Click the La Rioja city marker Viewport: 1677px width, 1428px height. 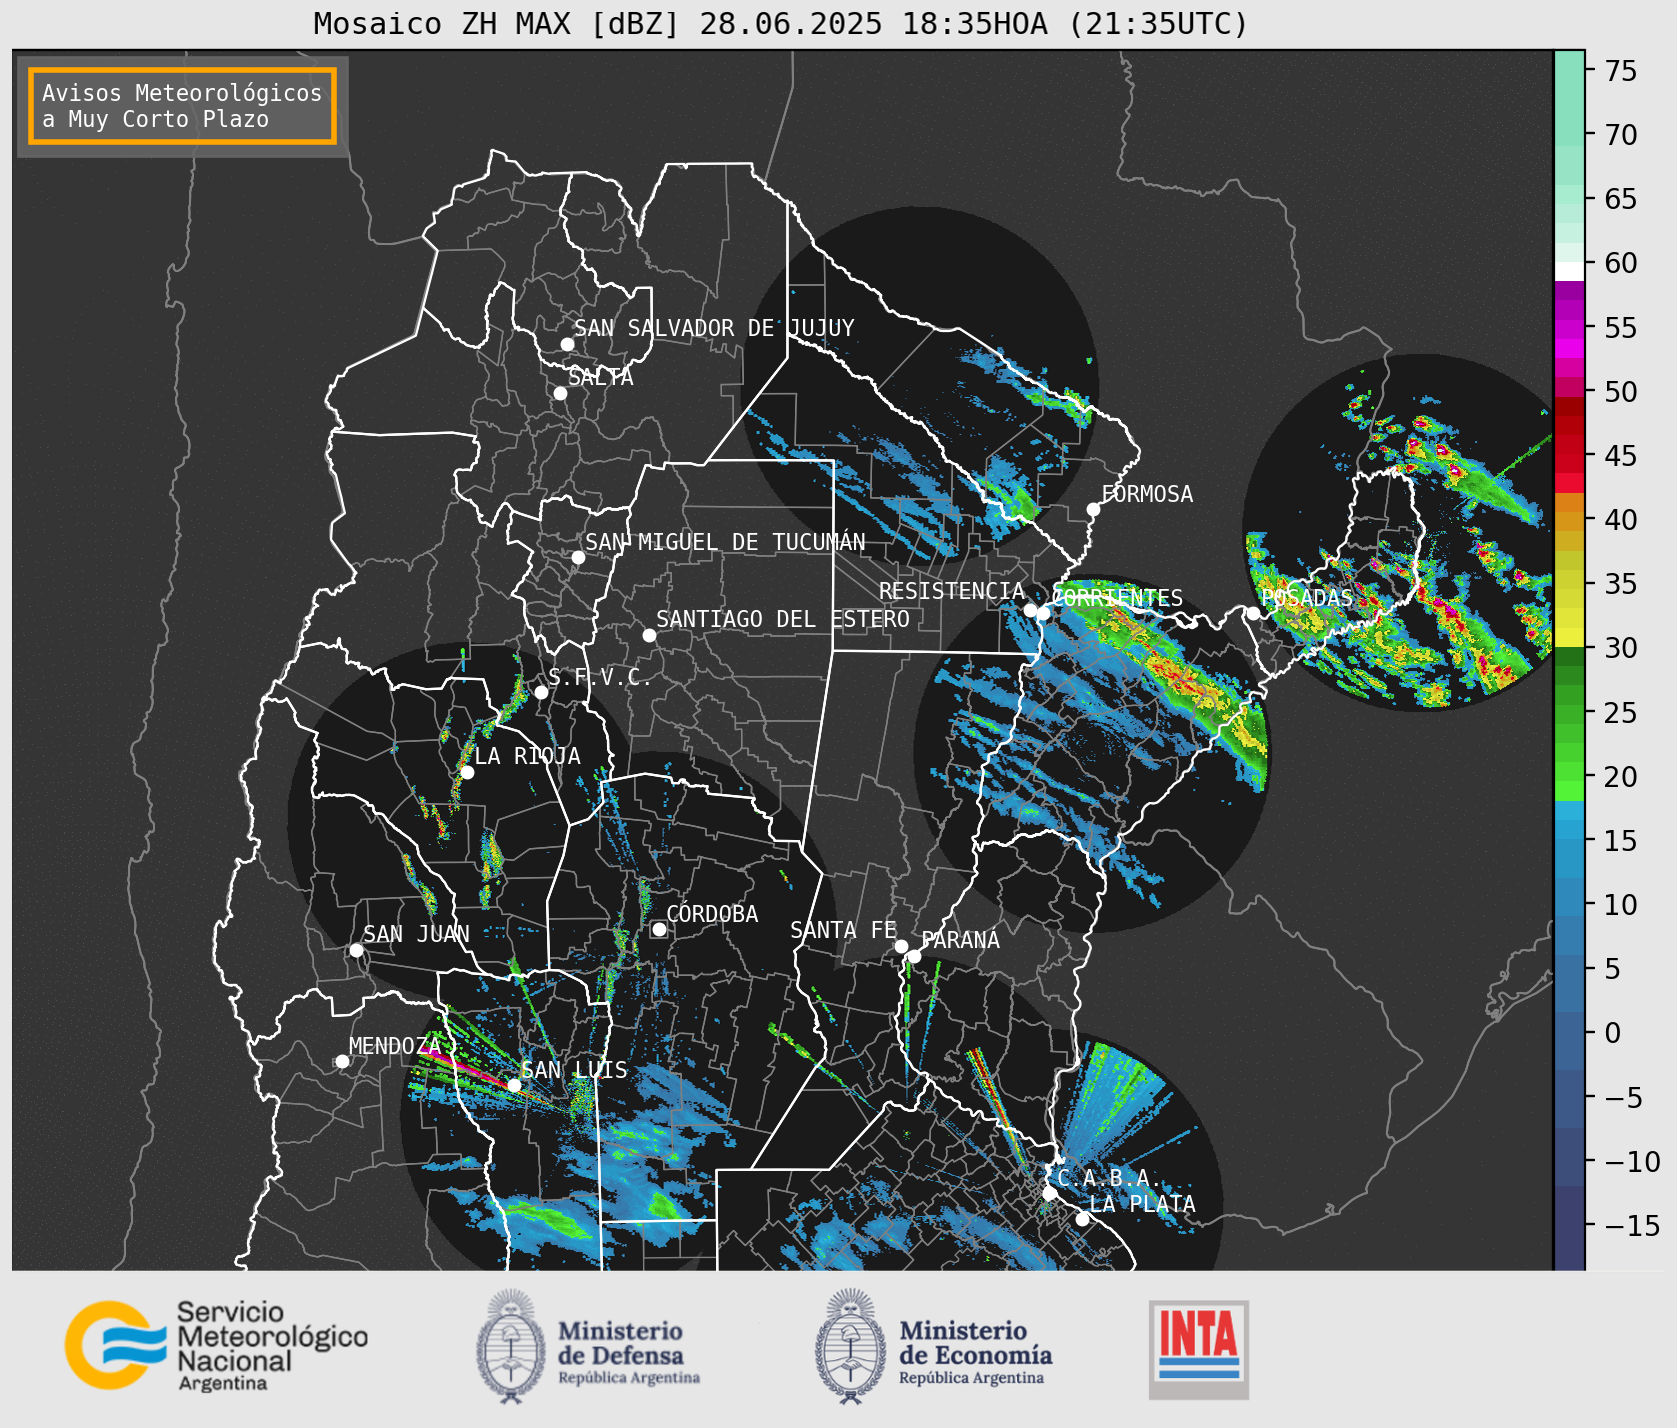coord(467,772)
